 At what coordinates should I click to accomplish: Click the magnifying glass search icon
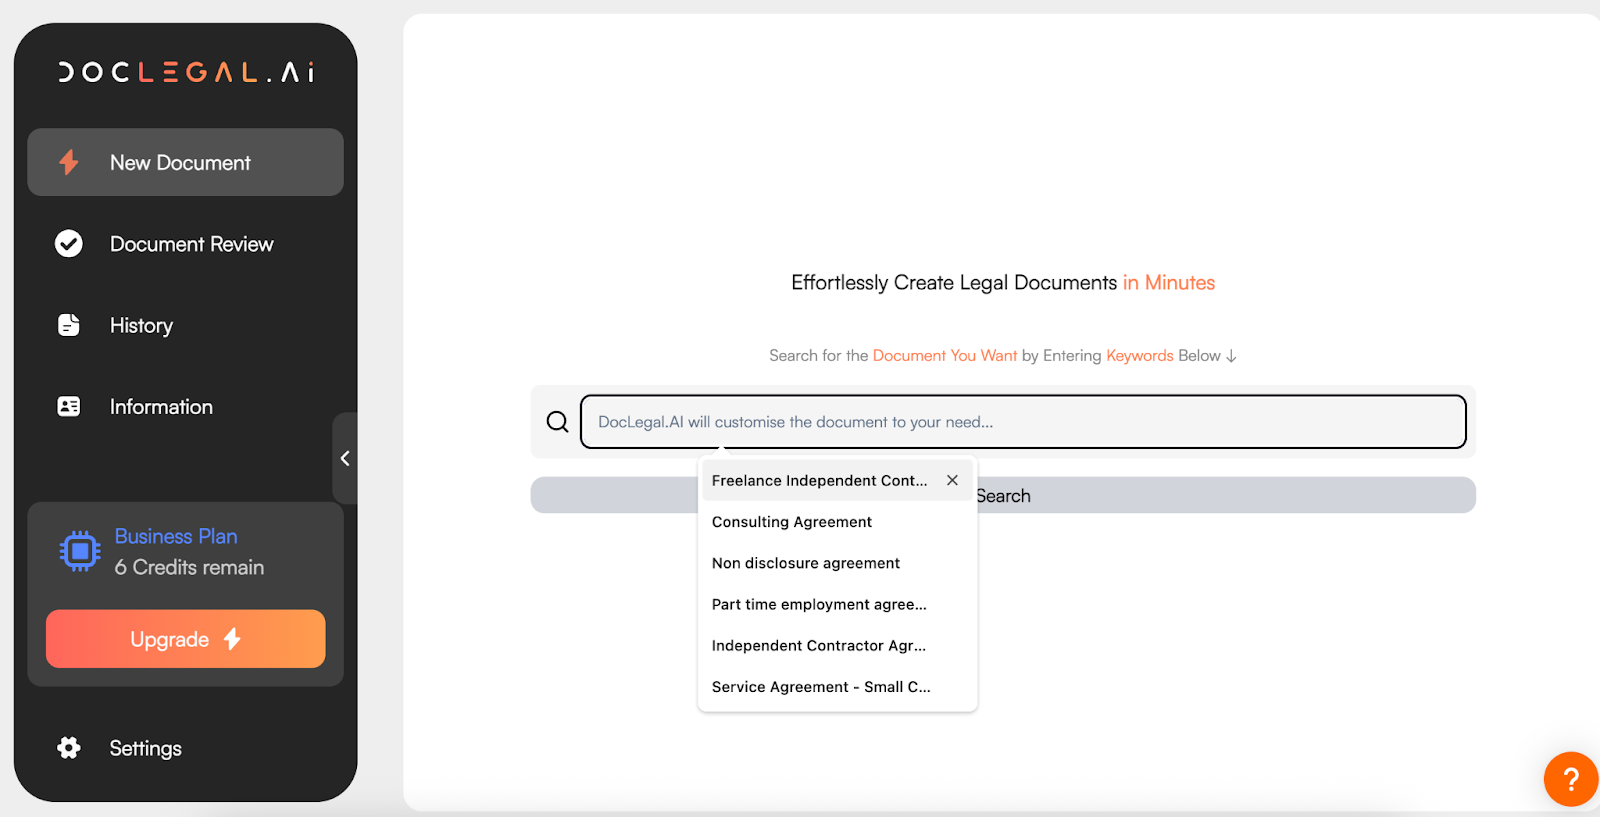557,422
